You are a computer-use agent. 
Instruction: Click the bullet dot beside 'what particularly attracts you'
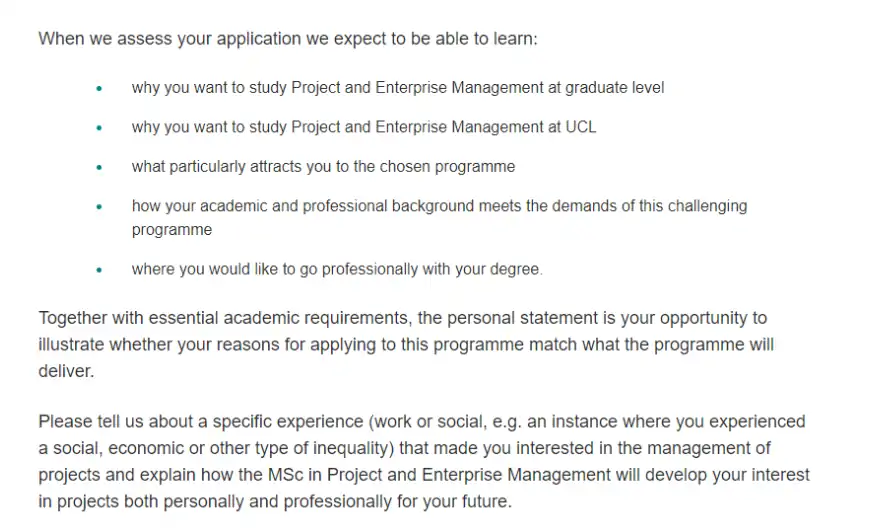[99, 167]
